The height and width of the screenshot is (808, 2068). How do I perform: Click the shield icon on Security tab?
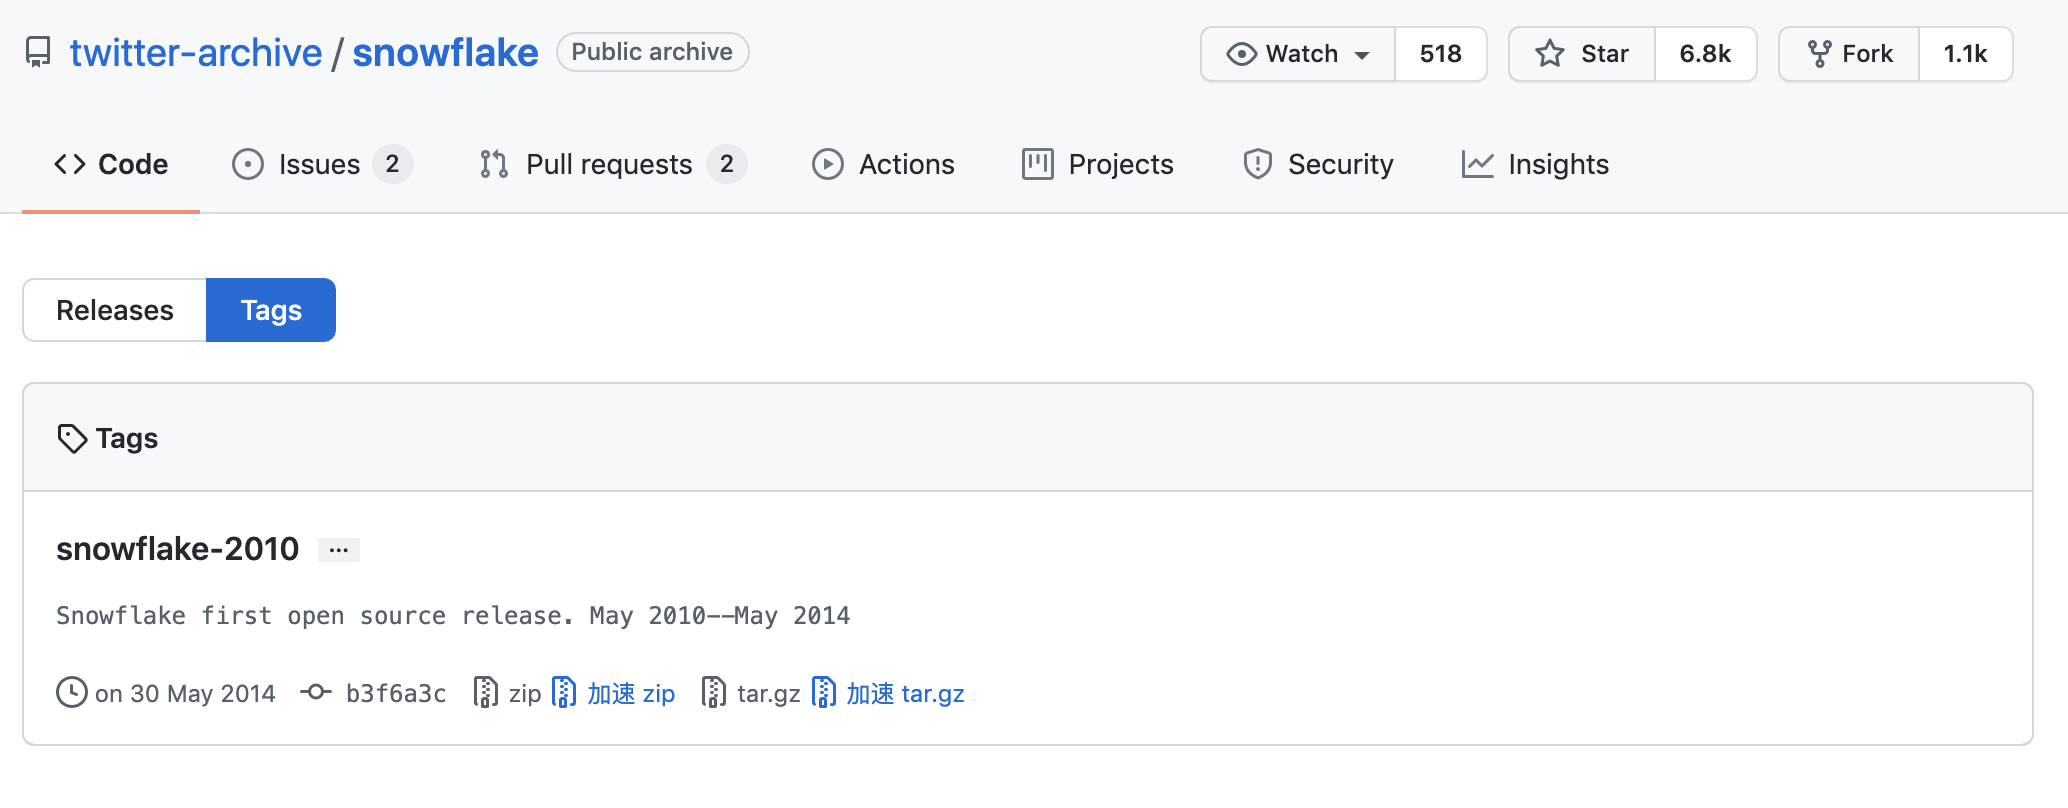click(1257, 164)
